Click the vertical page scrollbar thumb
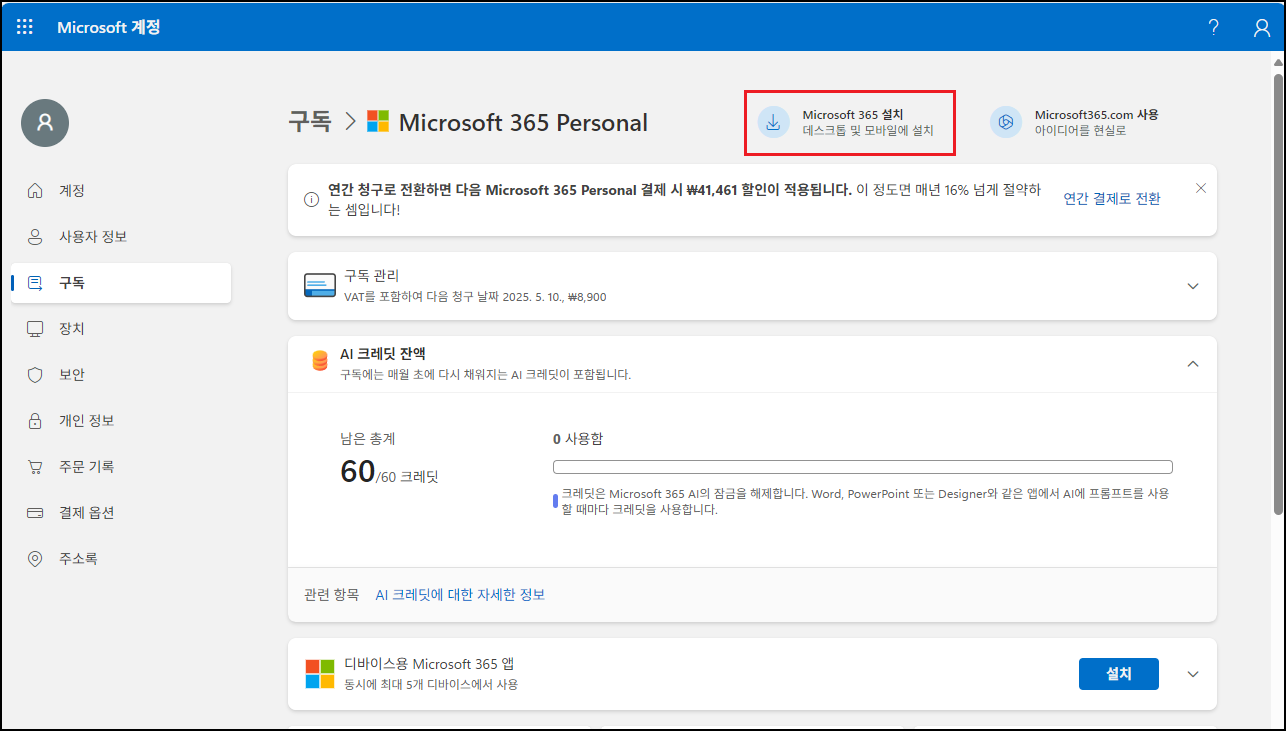 click(1279, 292)
